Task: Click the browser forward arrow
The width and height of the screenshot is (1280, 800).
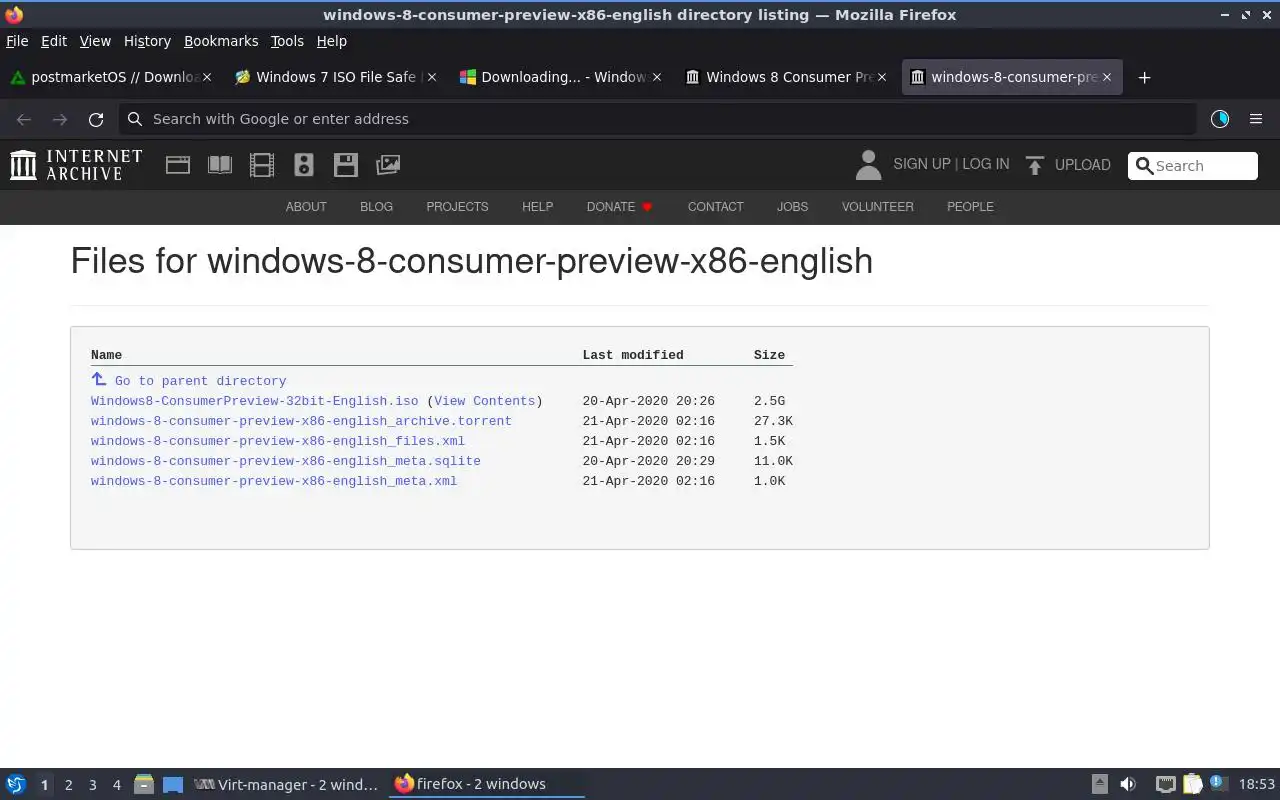Action: coord(60,119)
